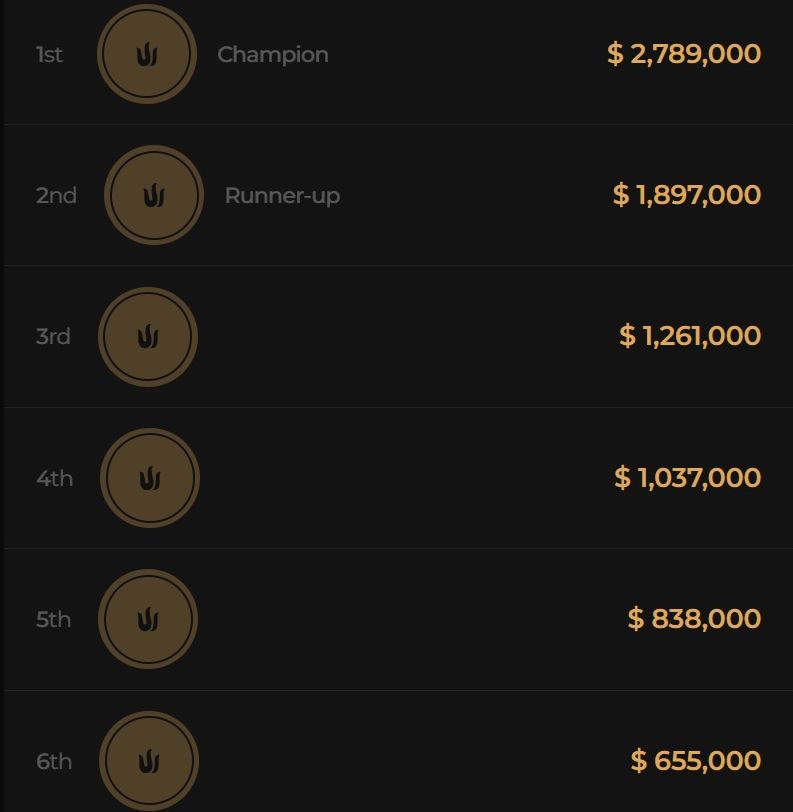Select the 4th rank label
This screenshot has width=793, height=812.
pos(55,479)
